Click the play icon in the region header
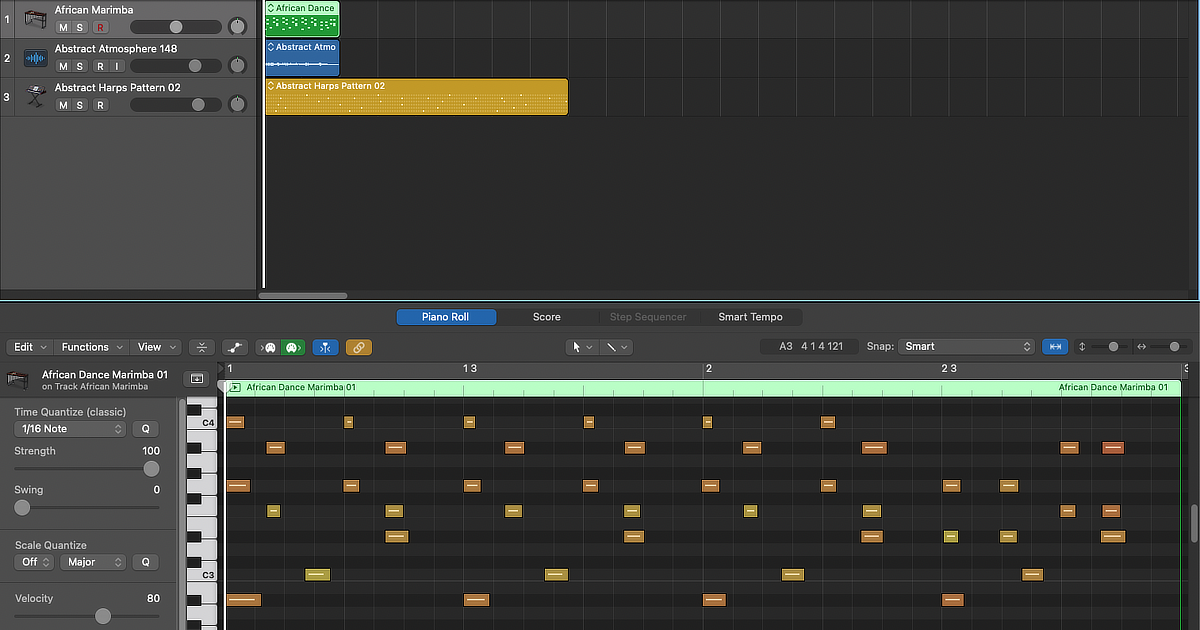This screenshot has width=1200, height=630. coord(234,387)
